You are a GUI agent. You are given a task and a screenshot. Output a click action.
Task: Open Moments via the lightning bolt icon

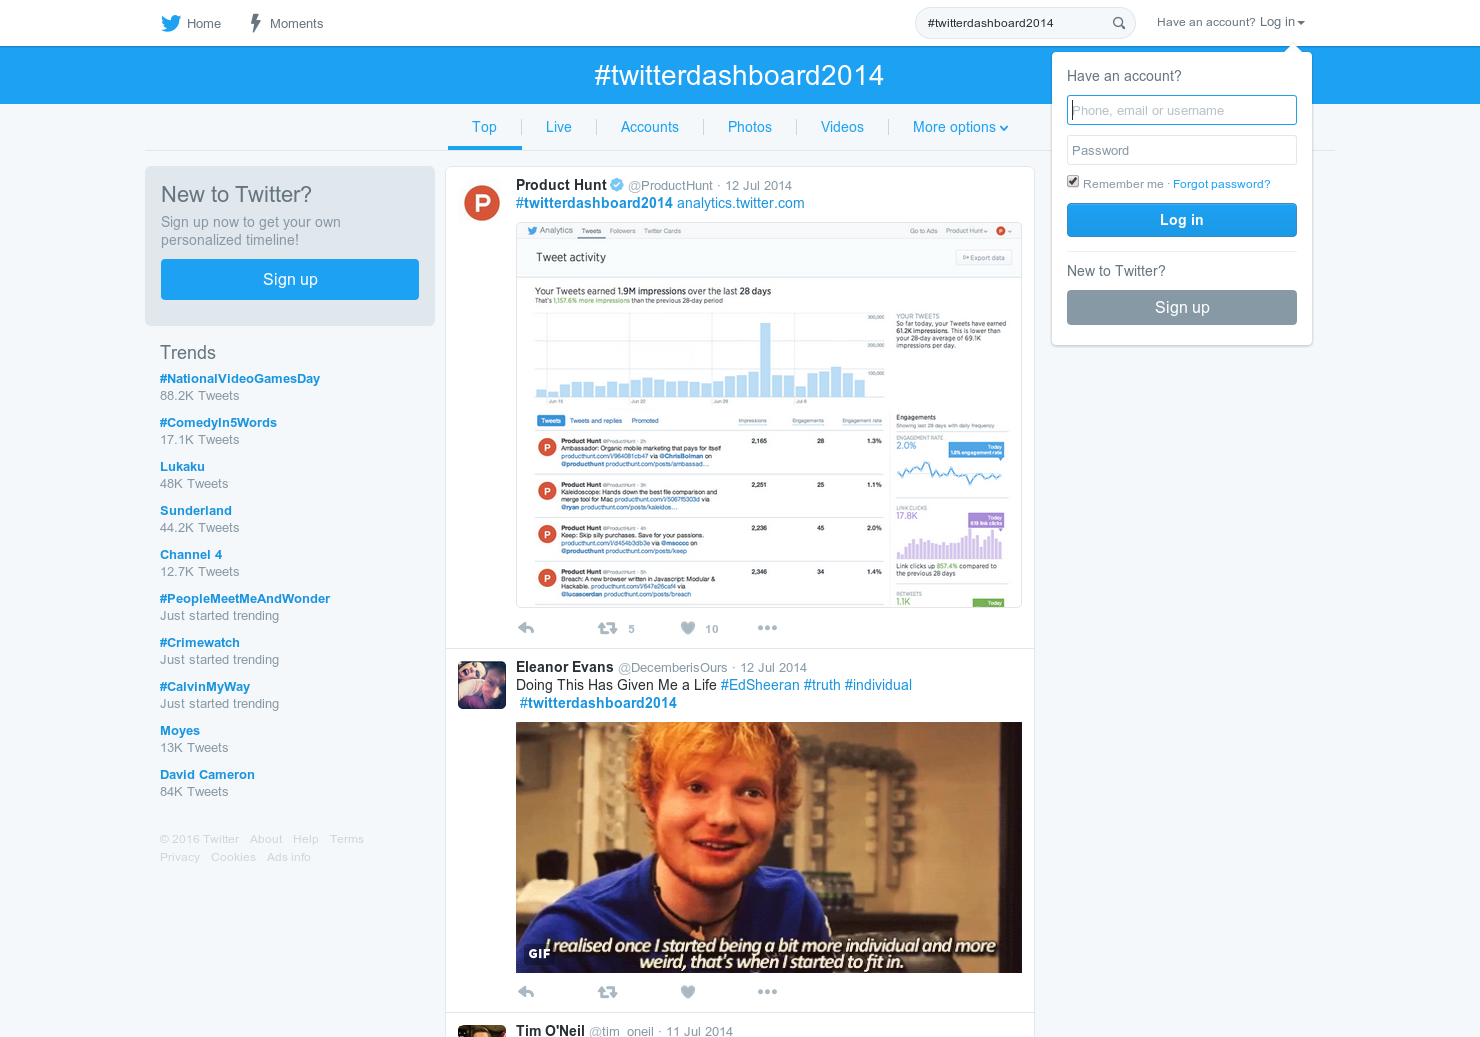pos(255,22)
